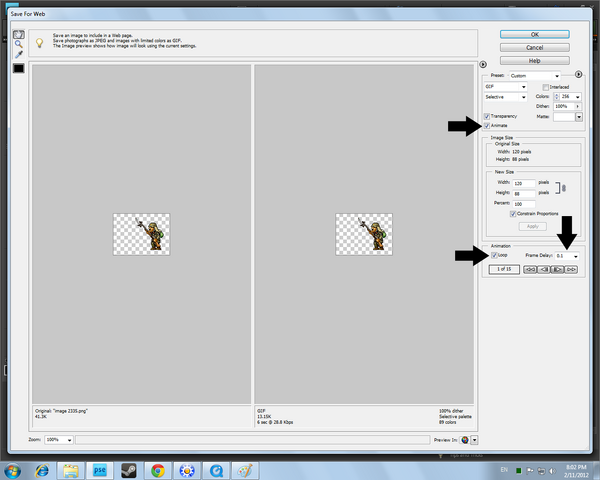Open the Colors 256 dropdown arrow

point(577,97)
